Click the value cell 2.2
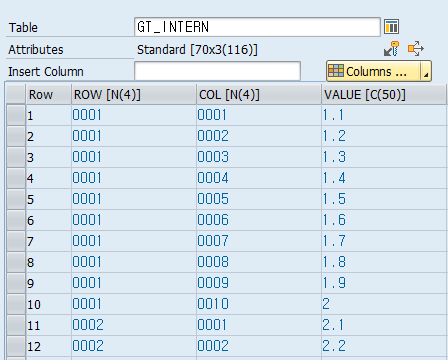This screenshot has width=448, height=360. coord(385,346)
